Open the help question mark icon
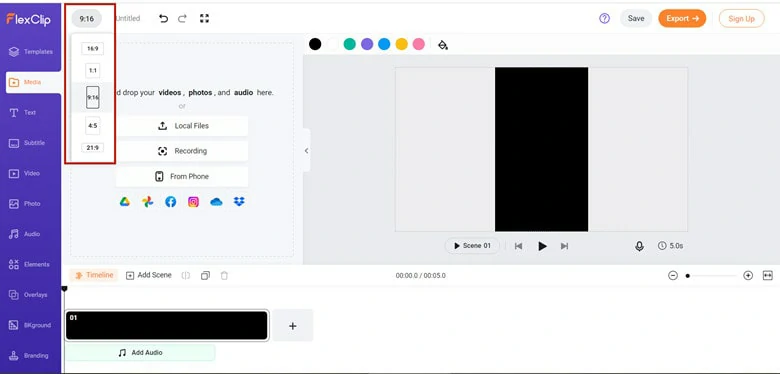This screenshot has width=780, height=374. tap(604, 18)
